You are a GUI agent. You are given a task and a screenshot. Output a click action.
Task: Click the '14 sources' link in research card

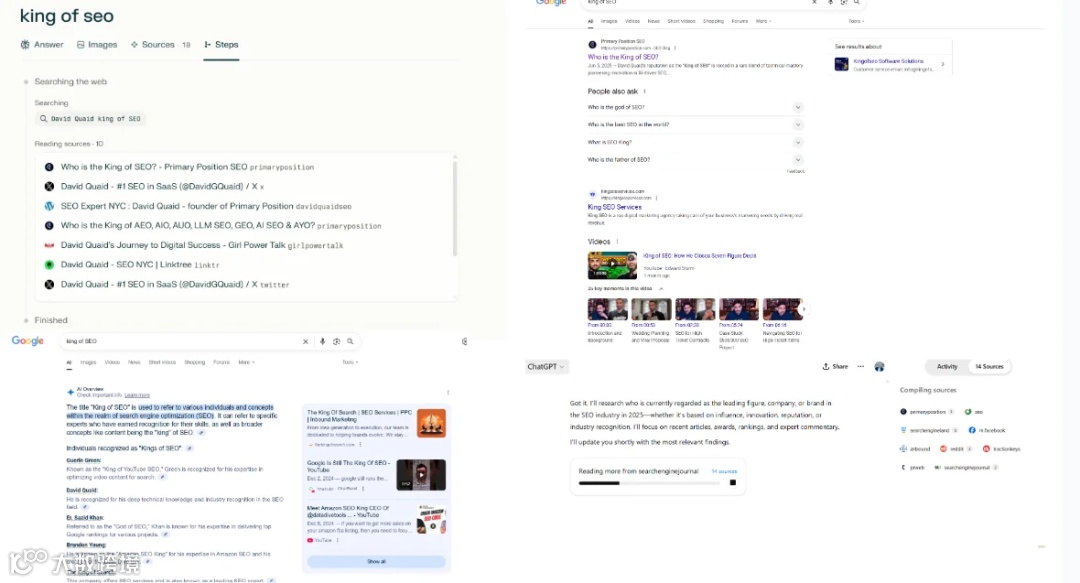[724, 471]
